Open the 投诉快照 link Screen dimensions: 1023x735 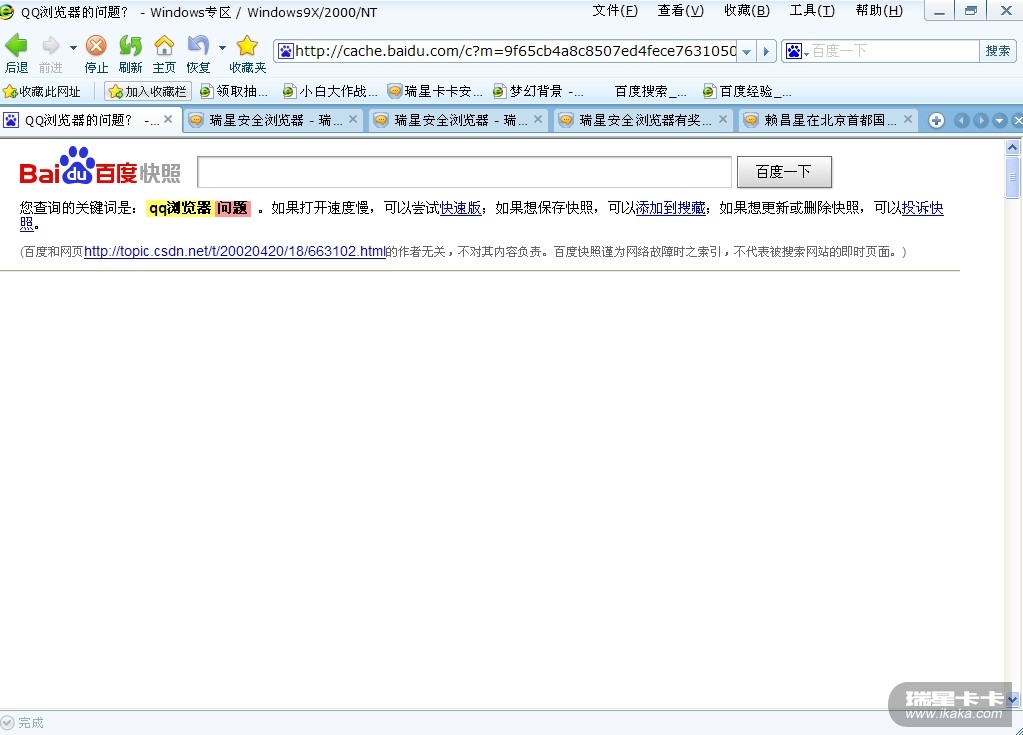pos(923,208)
